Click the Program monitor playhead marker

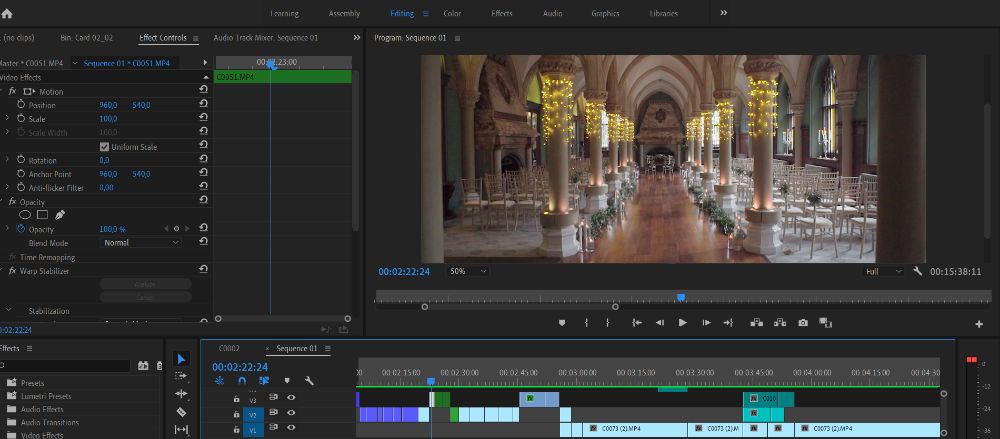(x=680, y=297)
